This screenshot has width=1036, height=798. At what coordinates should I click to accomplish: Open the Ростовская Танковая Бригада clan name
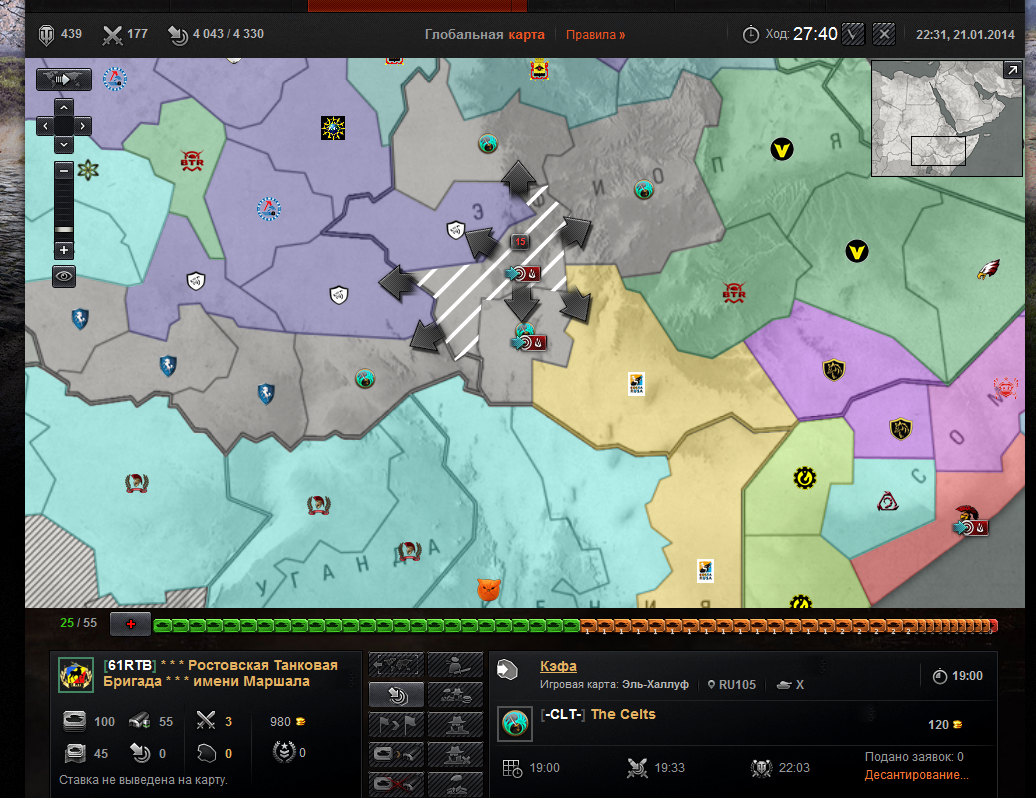(220, 673)
